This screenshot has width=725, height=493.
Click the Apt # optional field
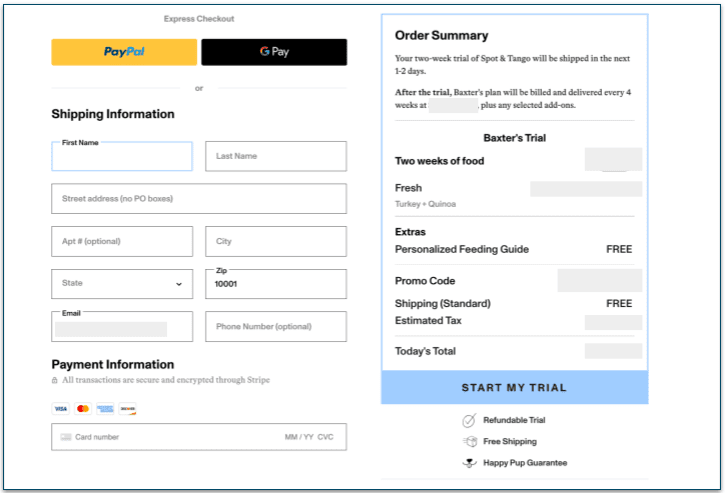click(122, 241)
